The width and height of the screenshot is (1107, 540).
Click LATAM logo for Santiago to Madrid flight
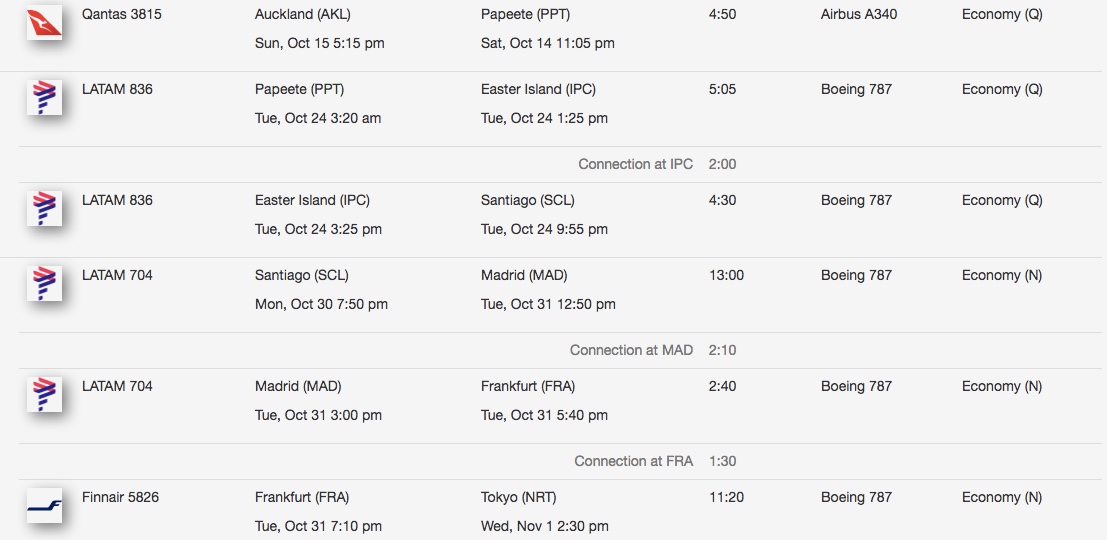pyautogui.click(x=44, y=283)
